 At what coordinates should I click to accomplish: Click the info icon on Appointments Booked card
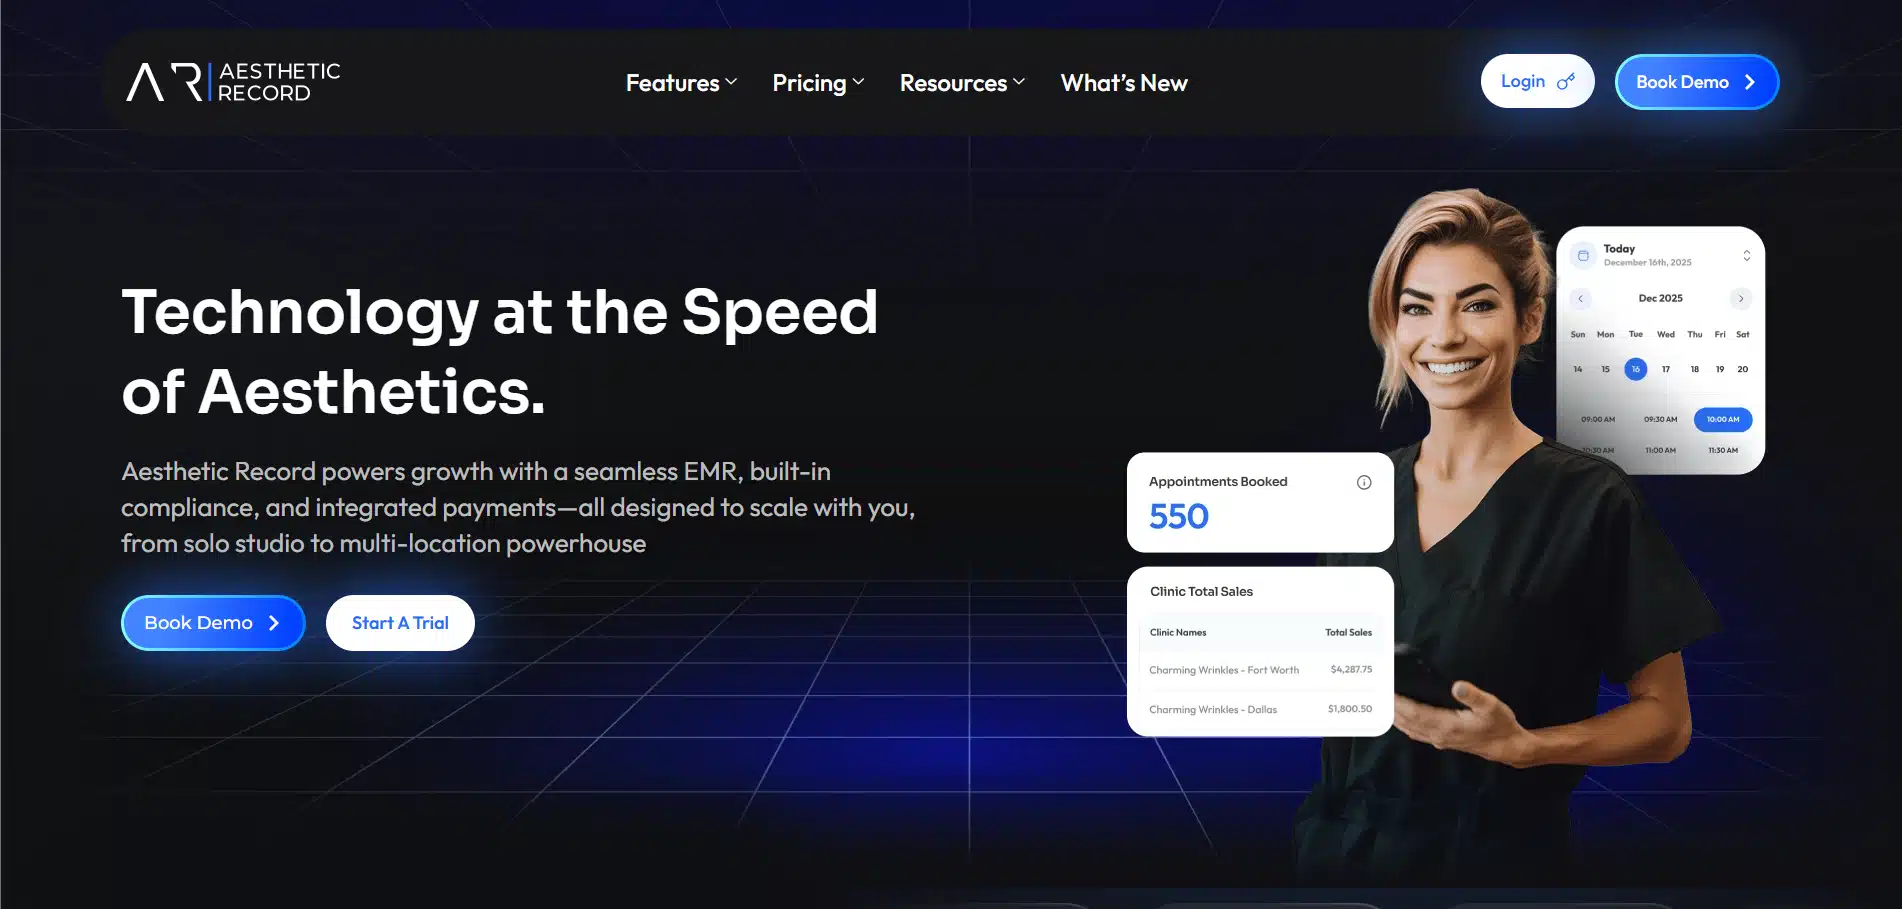click(1364, 482)
